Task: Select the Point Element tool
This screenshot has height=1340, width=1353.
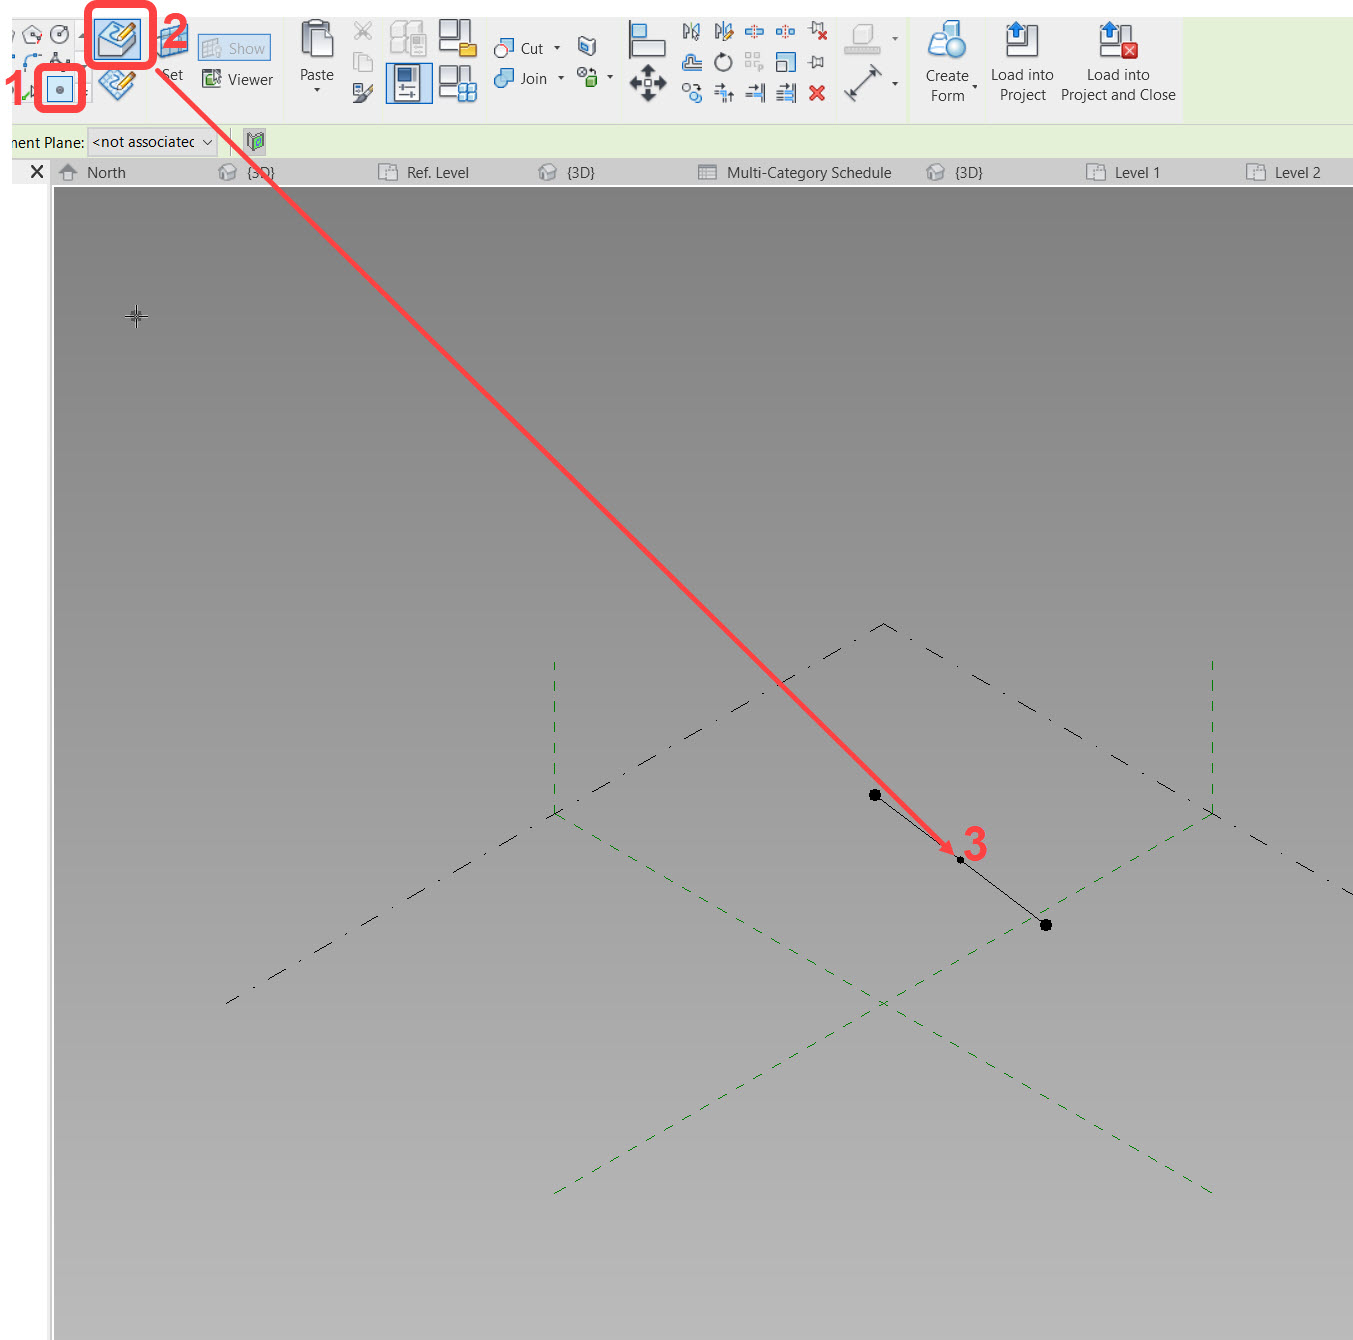Action: point(60,88)
